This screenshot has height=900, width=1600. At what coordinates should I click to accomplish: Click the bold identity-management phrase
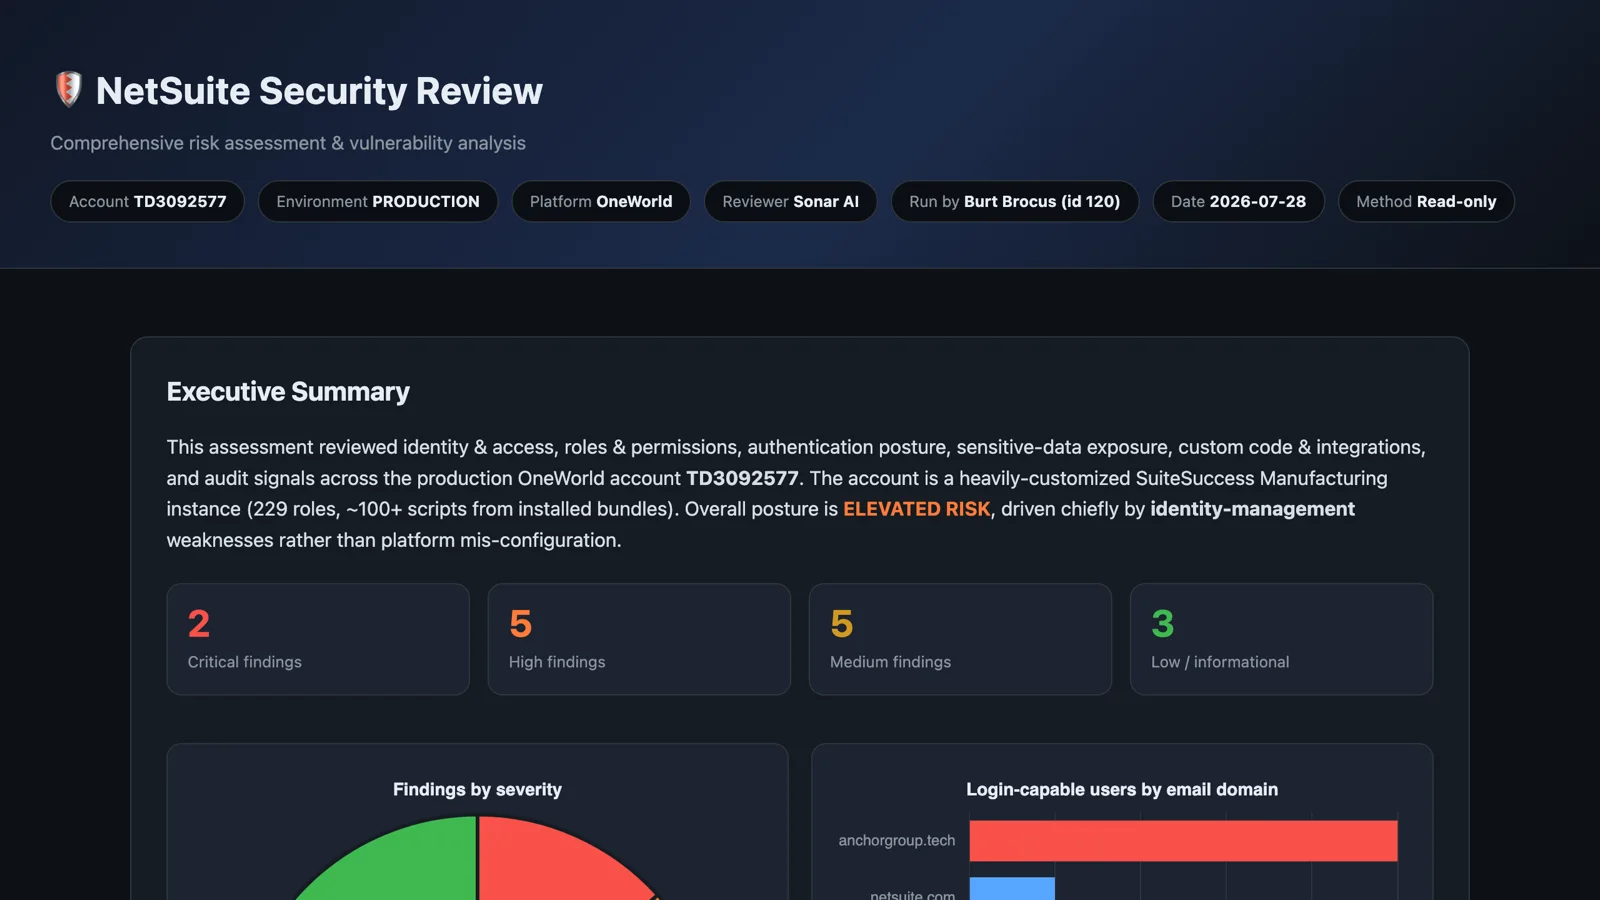[1252, 509]
